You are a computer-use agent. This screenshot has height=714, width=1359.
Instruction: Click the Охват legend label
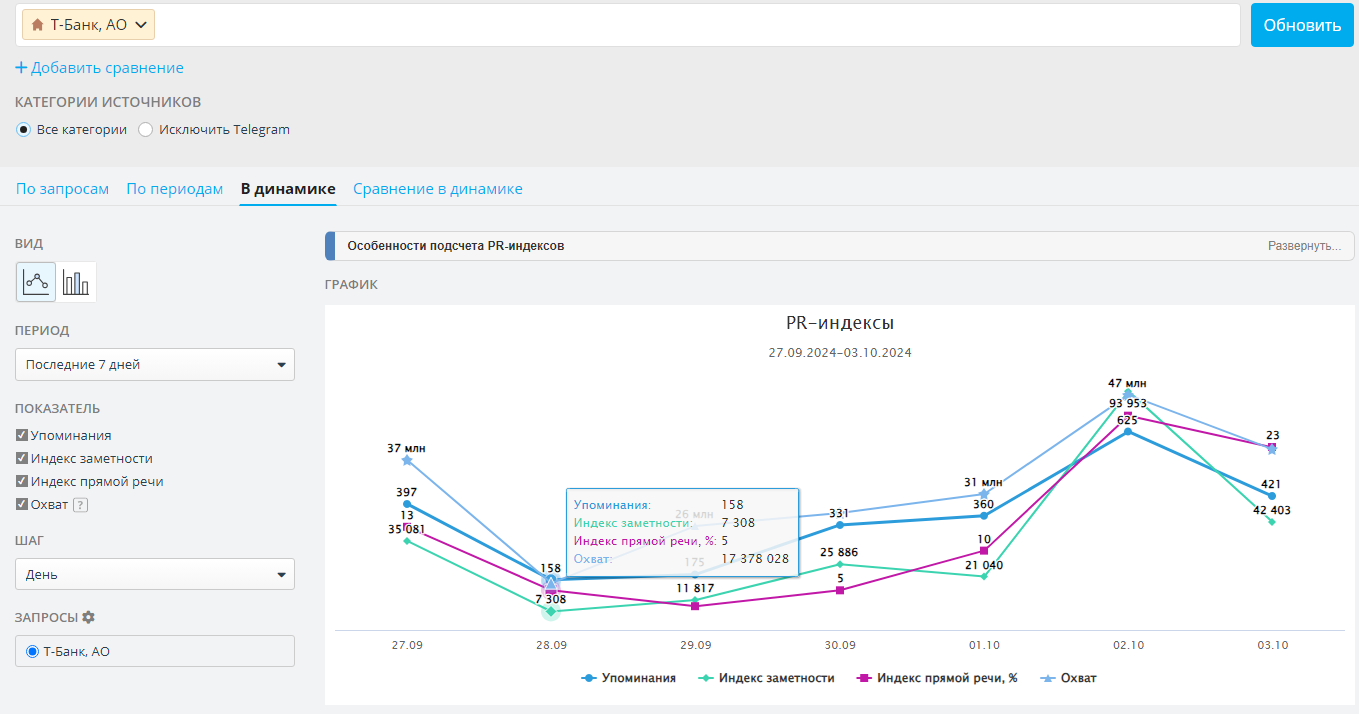[1078, 678]
